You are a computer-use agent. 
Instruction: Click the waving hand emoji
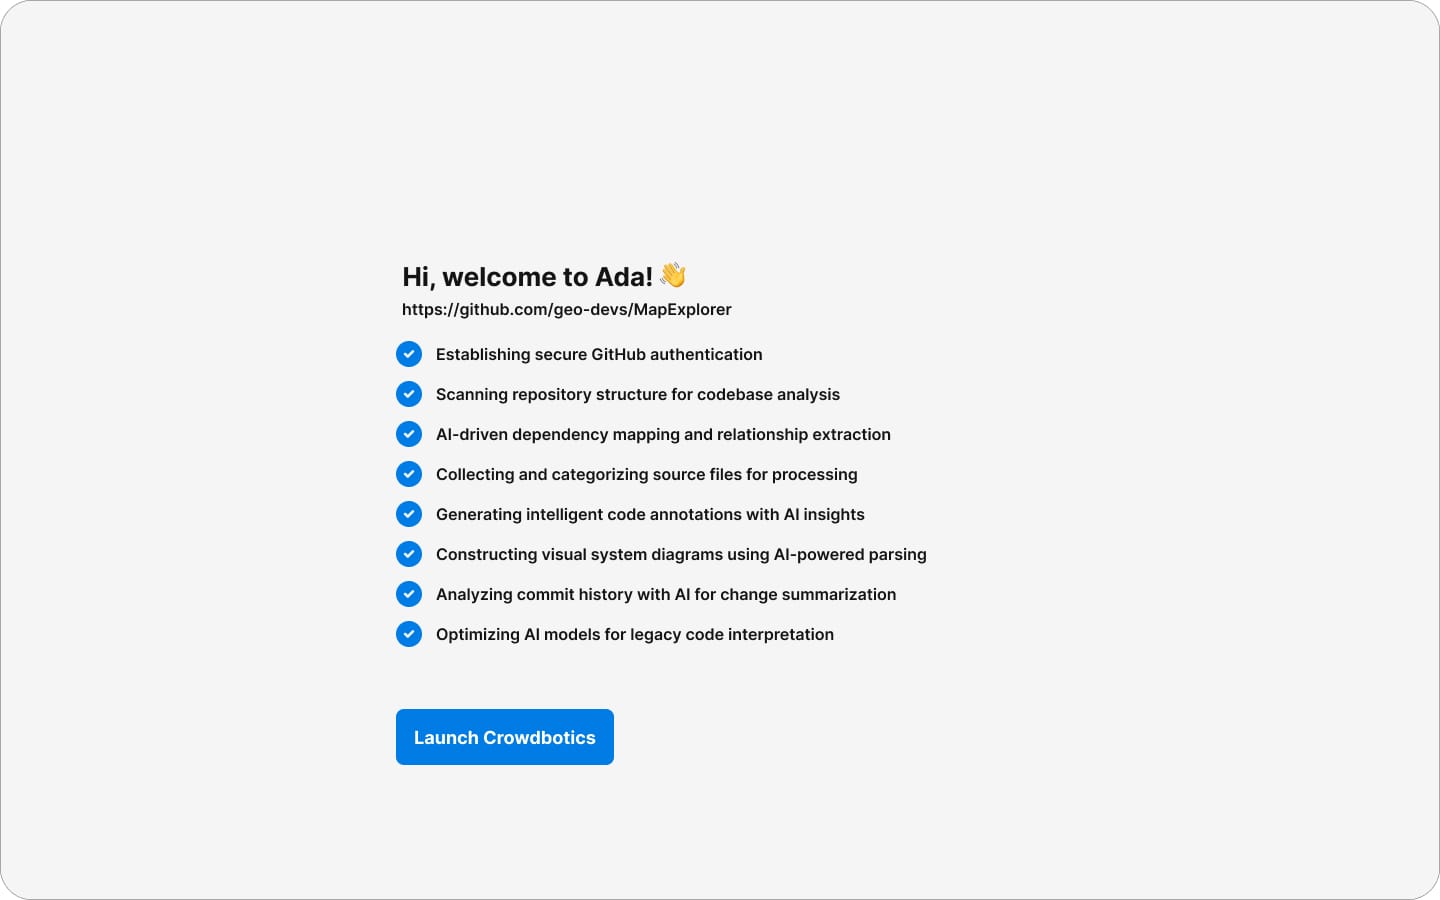coord(673,275)
